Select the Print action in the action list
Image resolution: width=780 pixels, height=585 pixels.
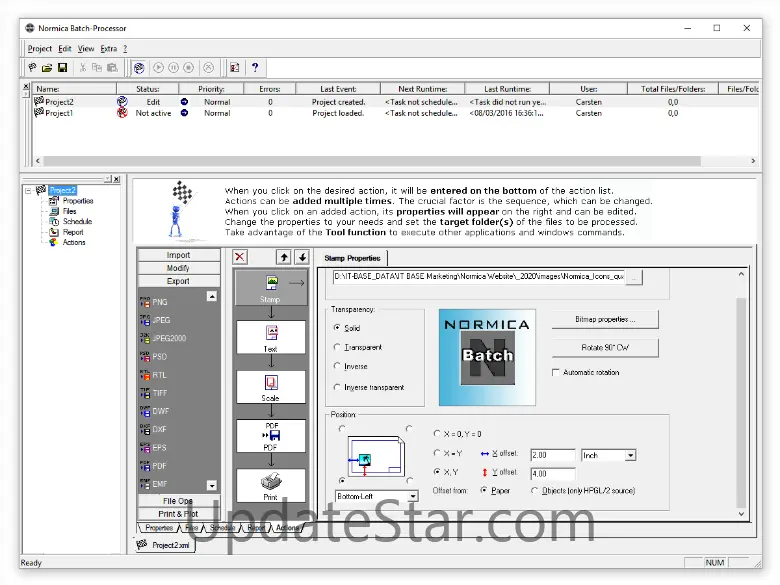[271, 485]
